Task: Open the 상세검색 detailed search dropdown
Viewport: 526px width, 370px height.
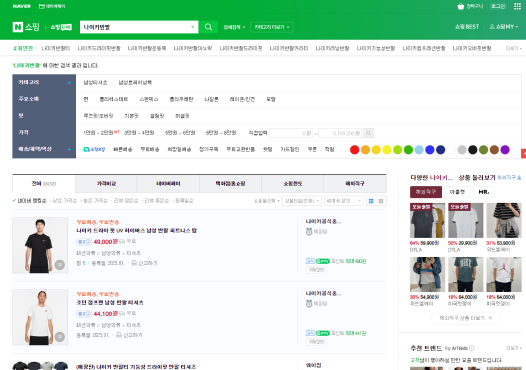Action: (234, 27)
